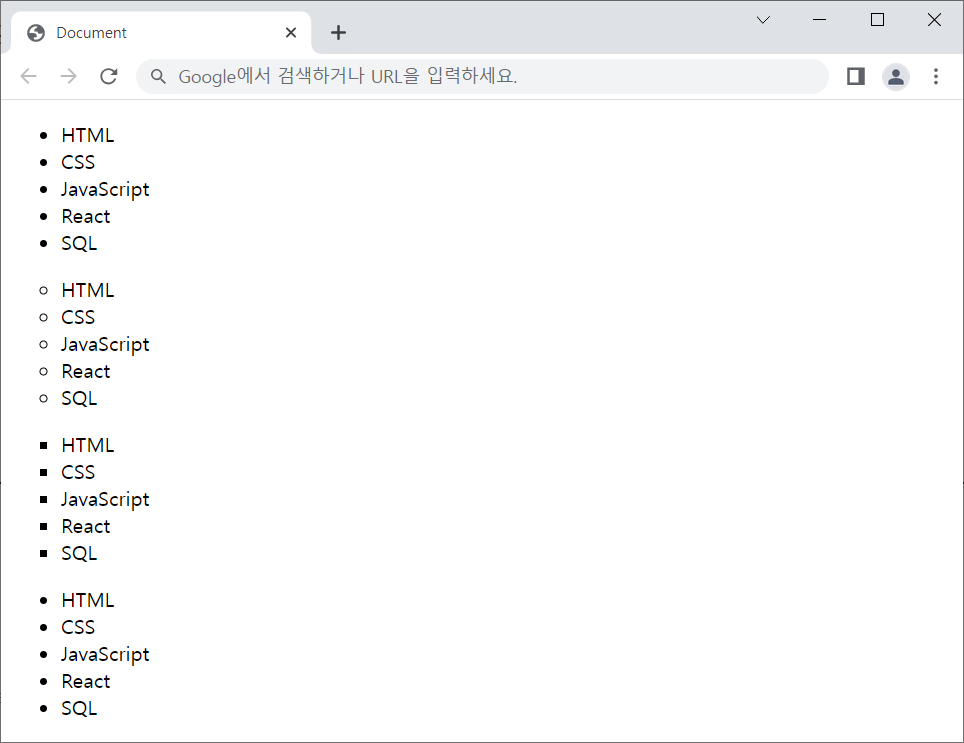The width and height of the screenshot is (964, 743).
Task: Click the browser back arrow
Action: pyautogui.click(x=29, y=76)
